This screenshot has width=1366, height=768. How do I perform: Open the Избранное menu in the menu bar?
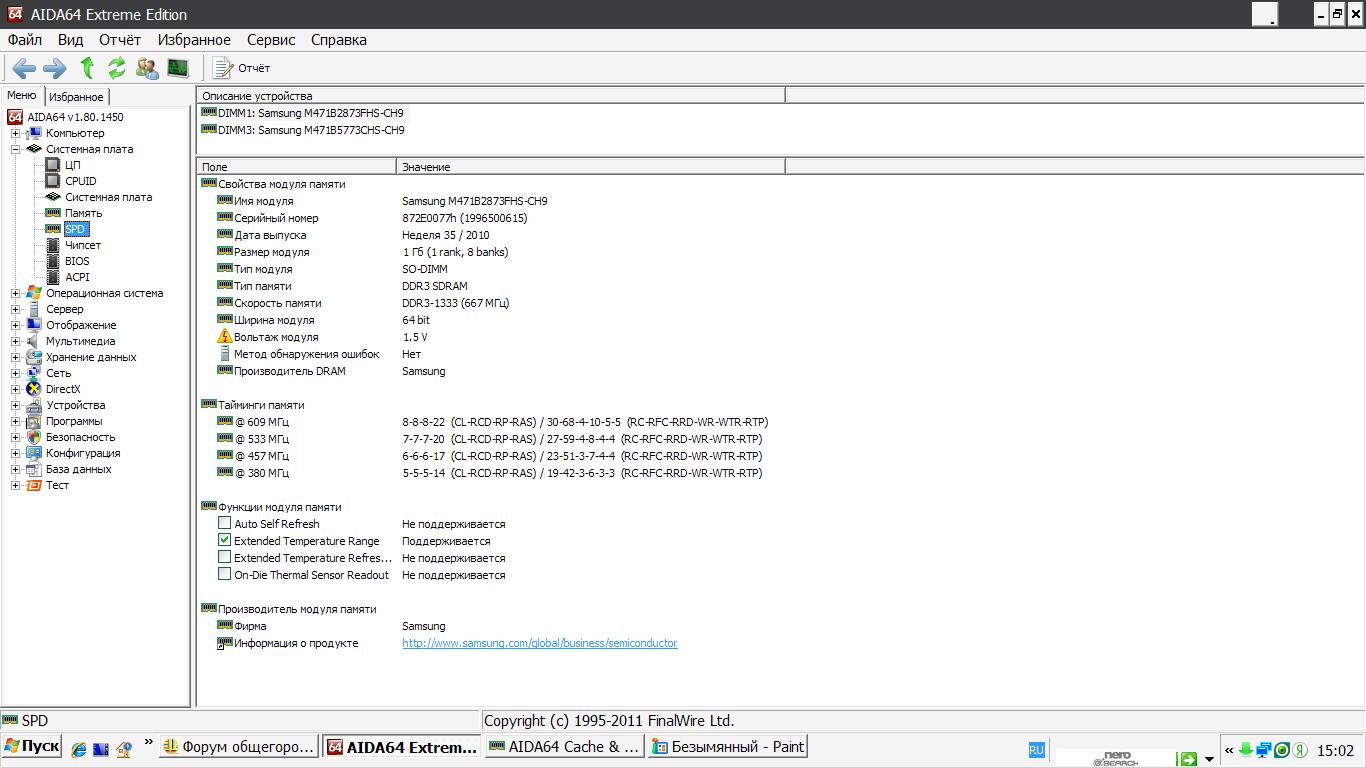[x=194, y=40]
